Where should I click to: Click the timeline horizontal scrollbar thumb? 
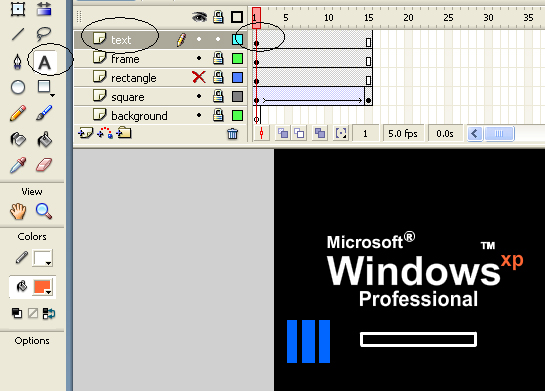499,134
